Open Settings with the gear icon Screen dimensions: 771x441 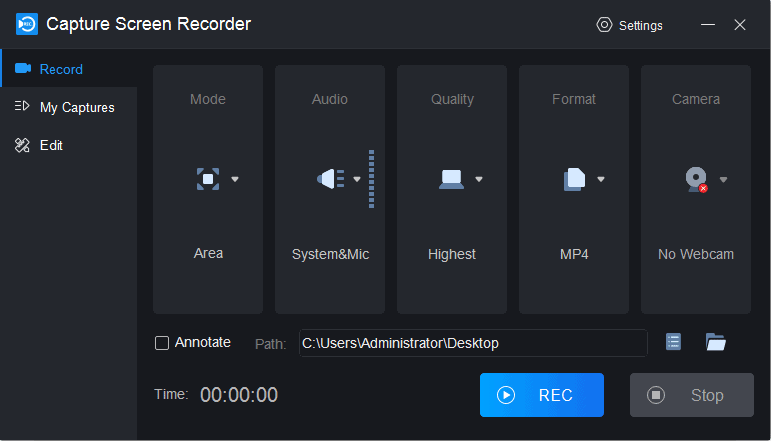click(x=604, y=25)
